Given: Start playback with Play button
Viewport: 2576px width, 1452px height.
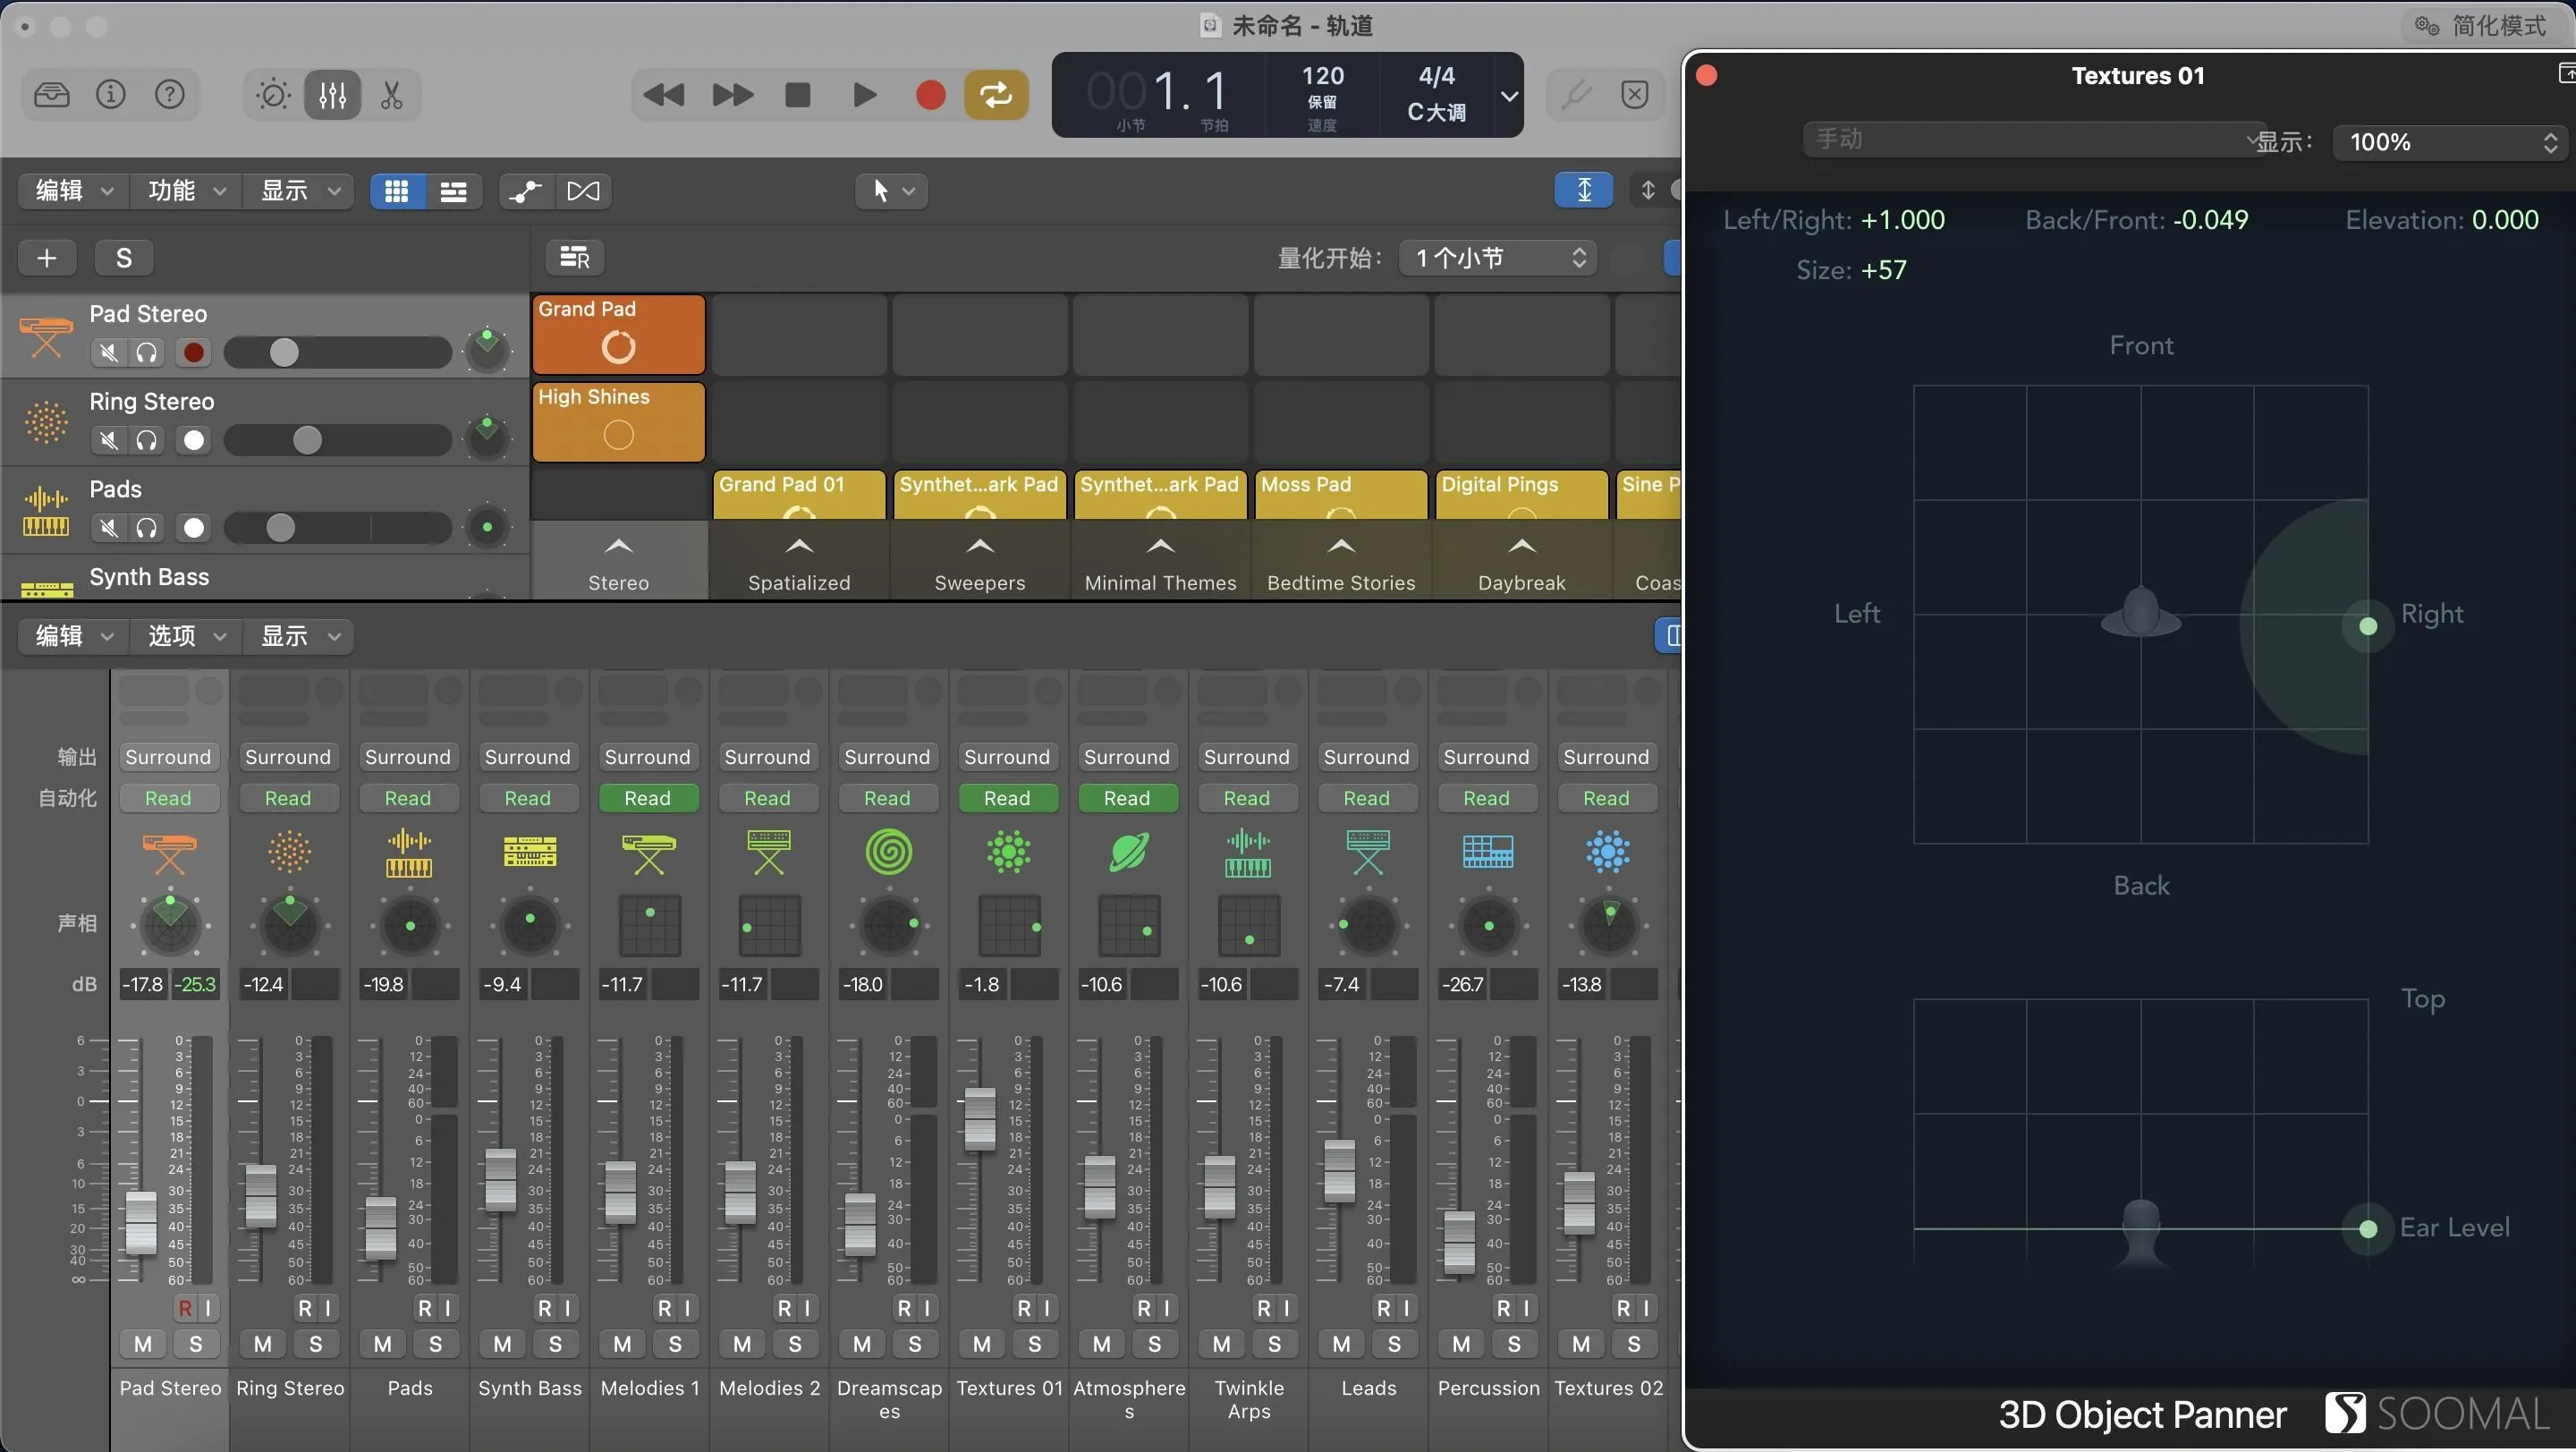Looking at the screenshot, I should click(x=864, y=95).
